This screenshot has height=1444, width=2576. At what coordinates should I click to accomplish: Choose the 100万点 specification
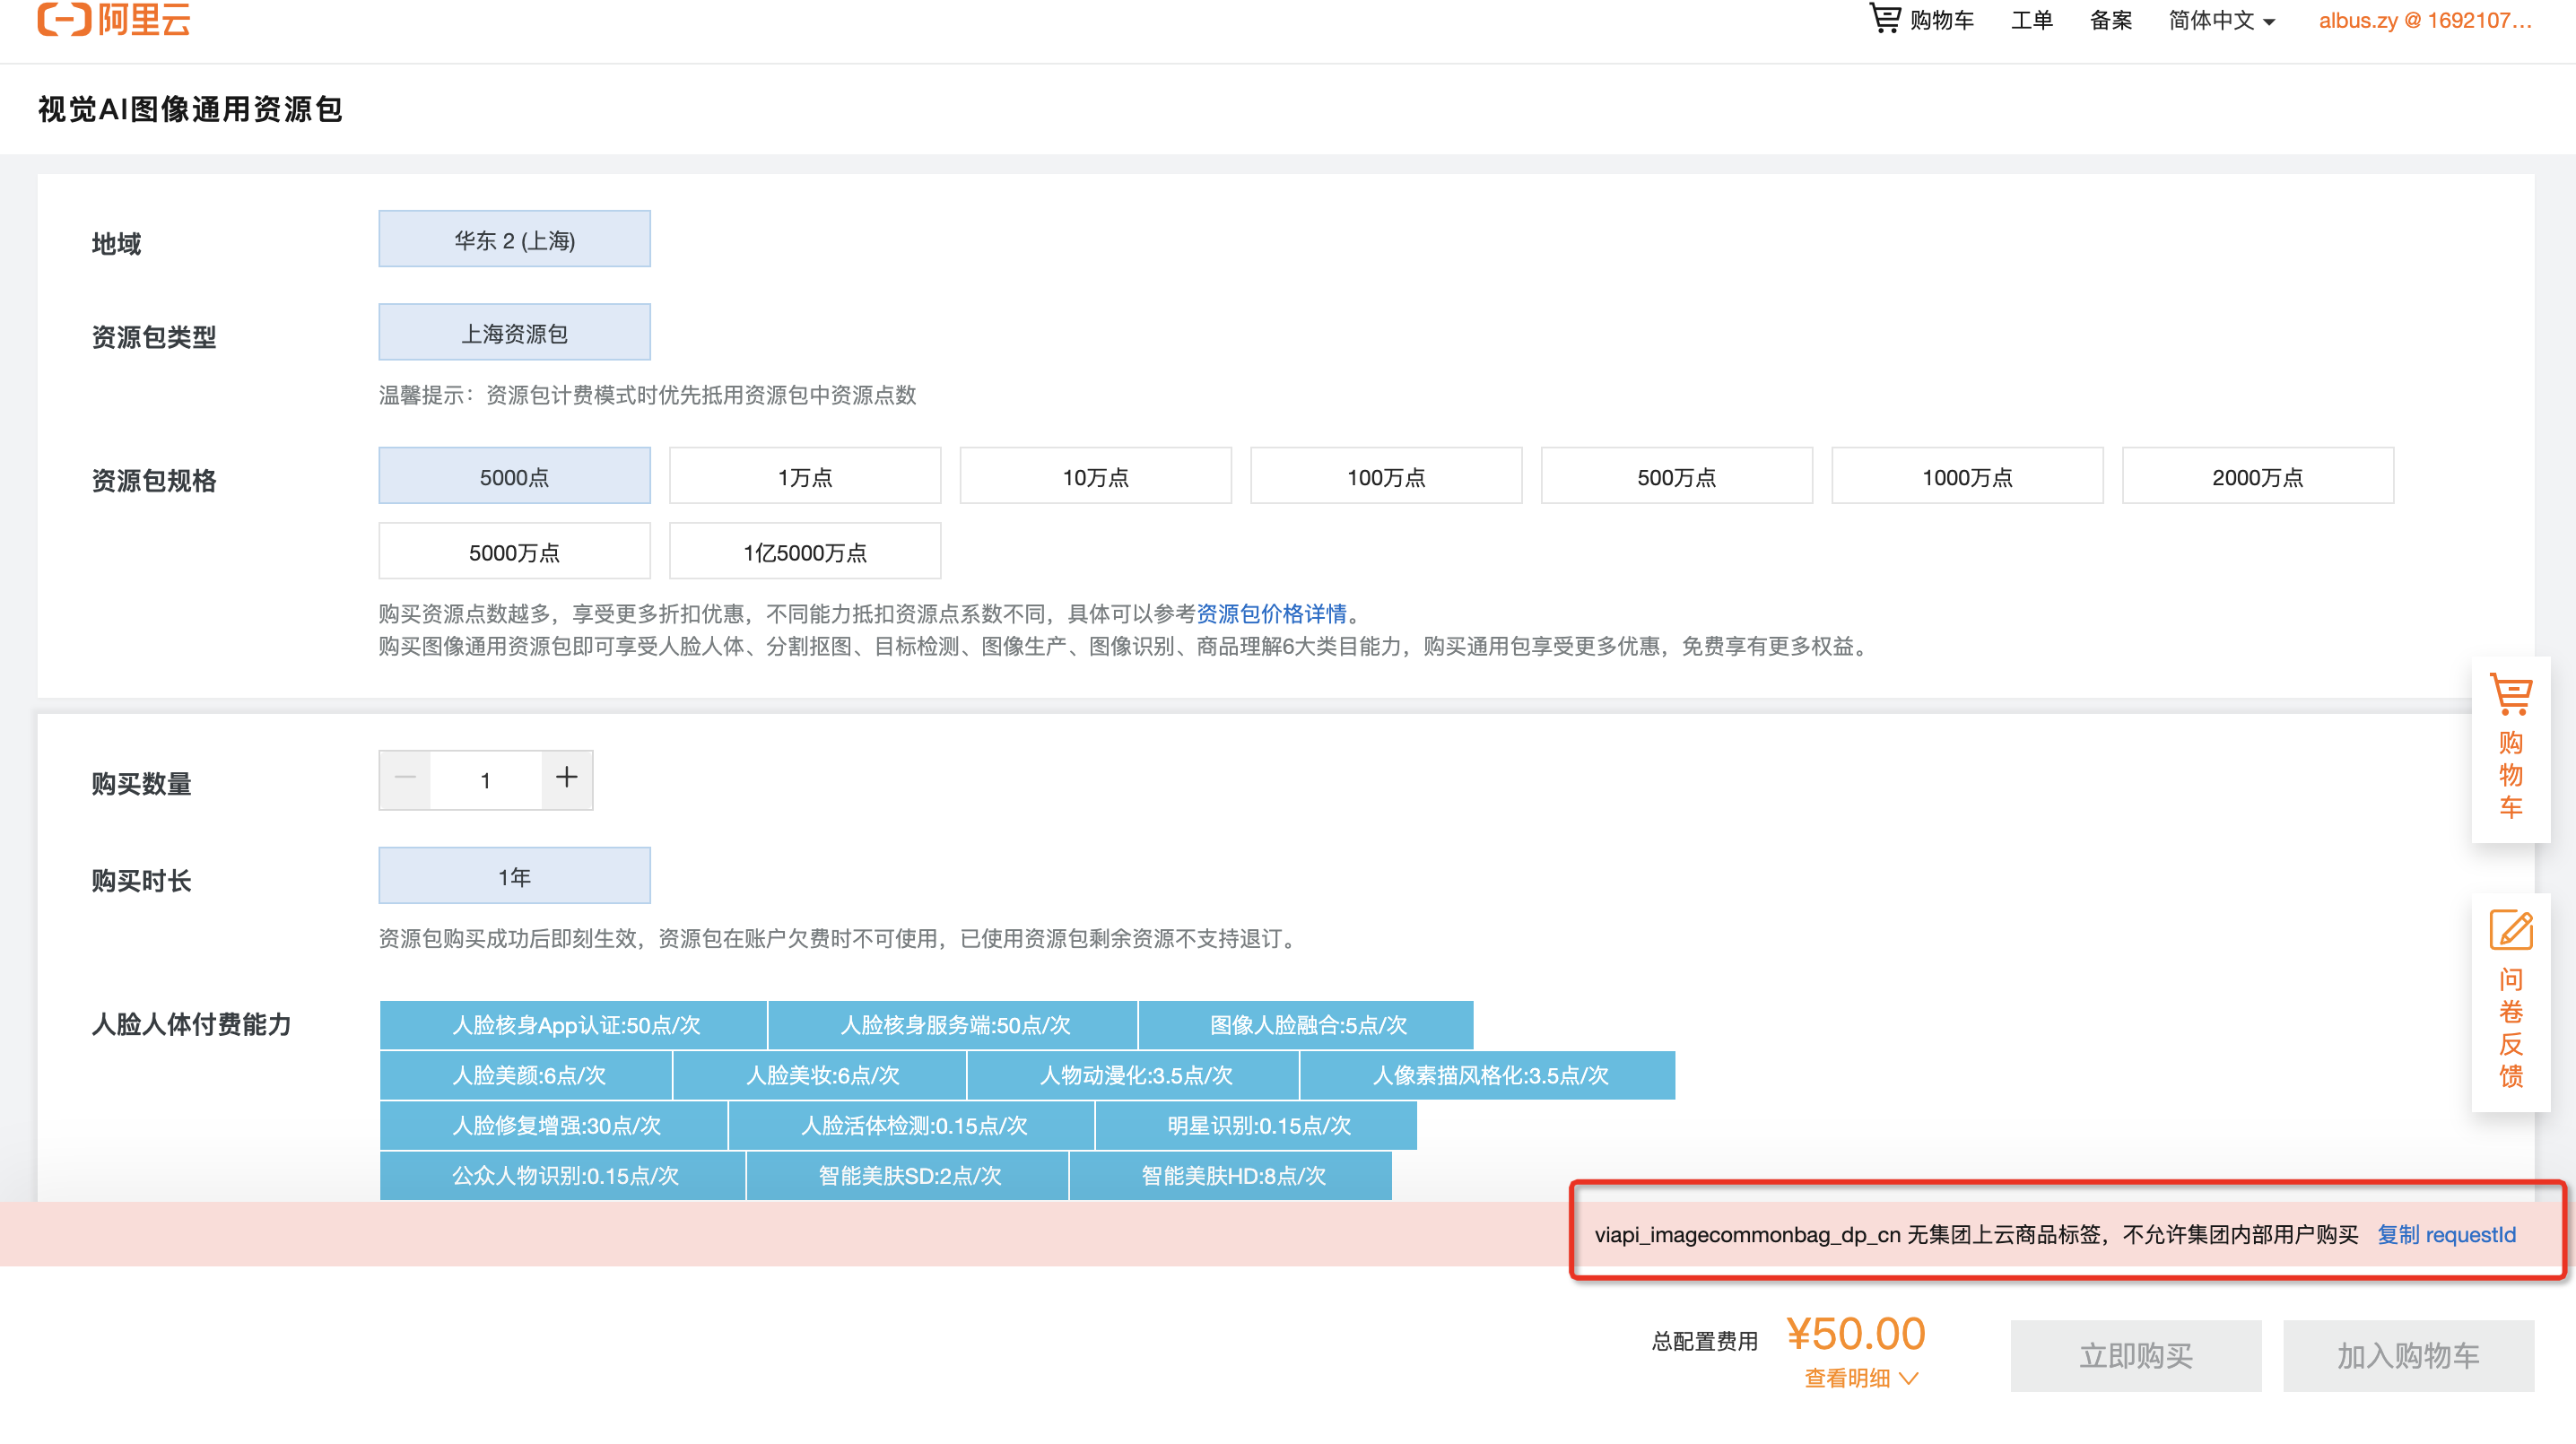[1386, 476]
